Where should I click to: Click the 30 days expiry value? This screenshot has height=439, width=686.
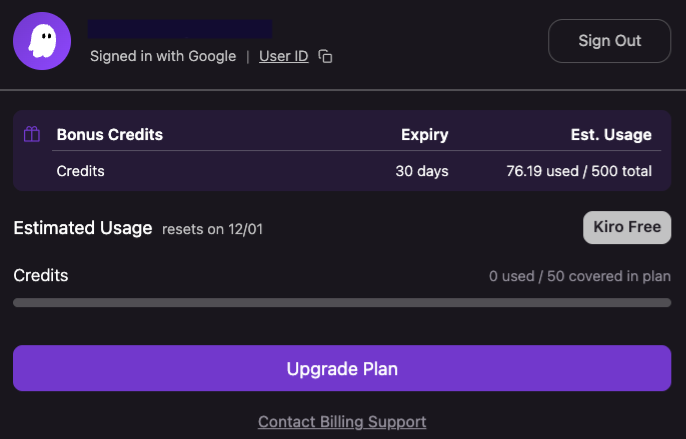(x=422, y=171)
